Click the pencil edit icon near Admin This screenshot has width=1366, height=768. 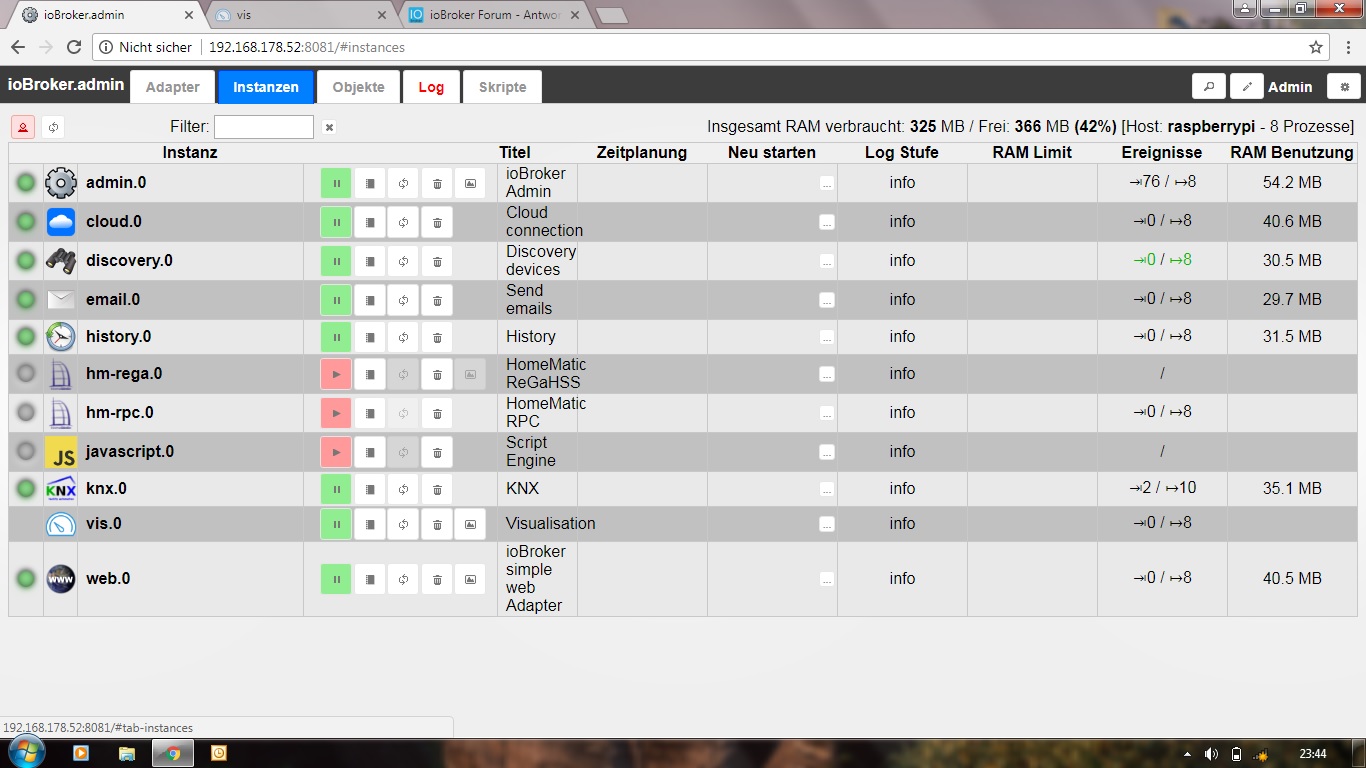coord(1247,87)
